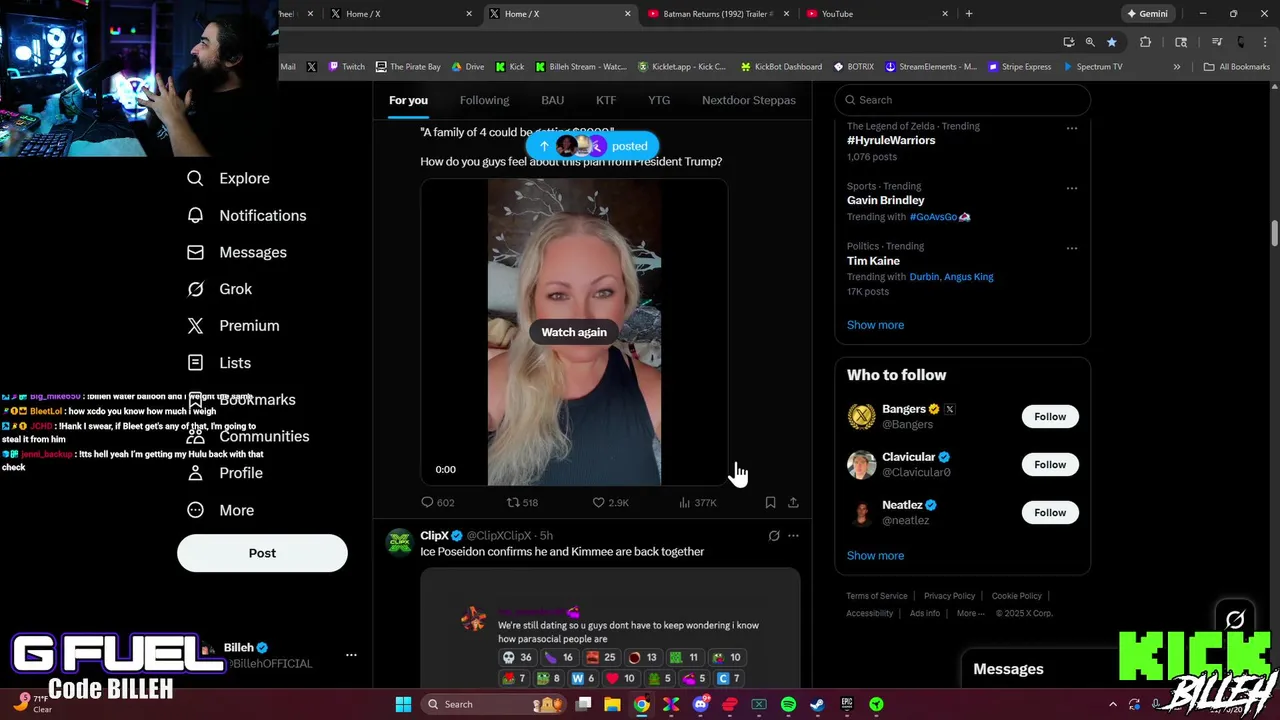
Task: Open Grok in the sidebar
Action: pos(219,289)
